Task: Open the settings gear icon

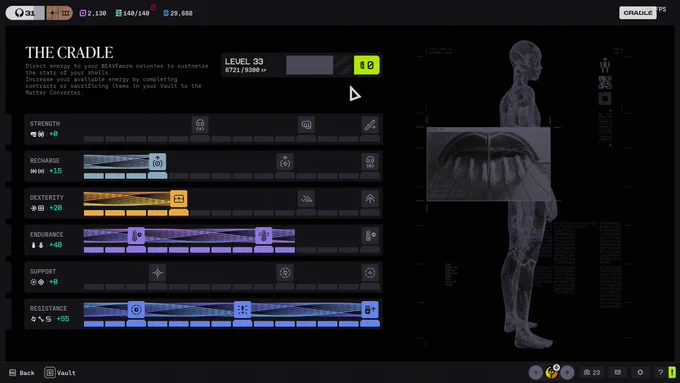Action: pos(640,372)
